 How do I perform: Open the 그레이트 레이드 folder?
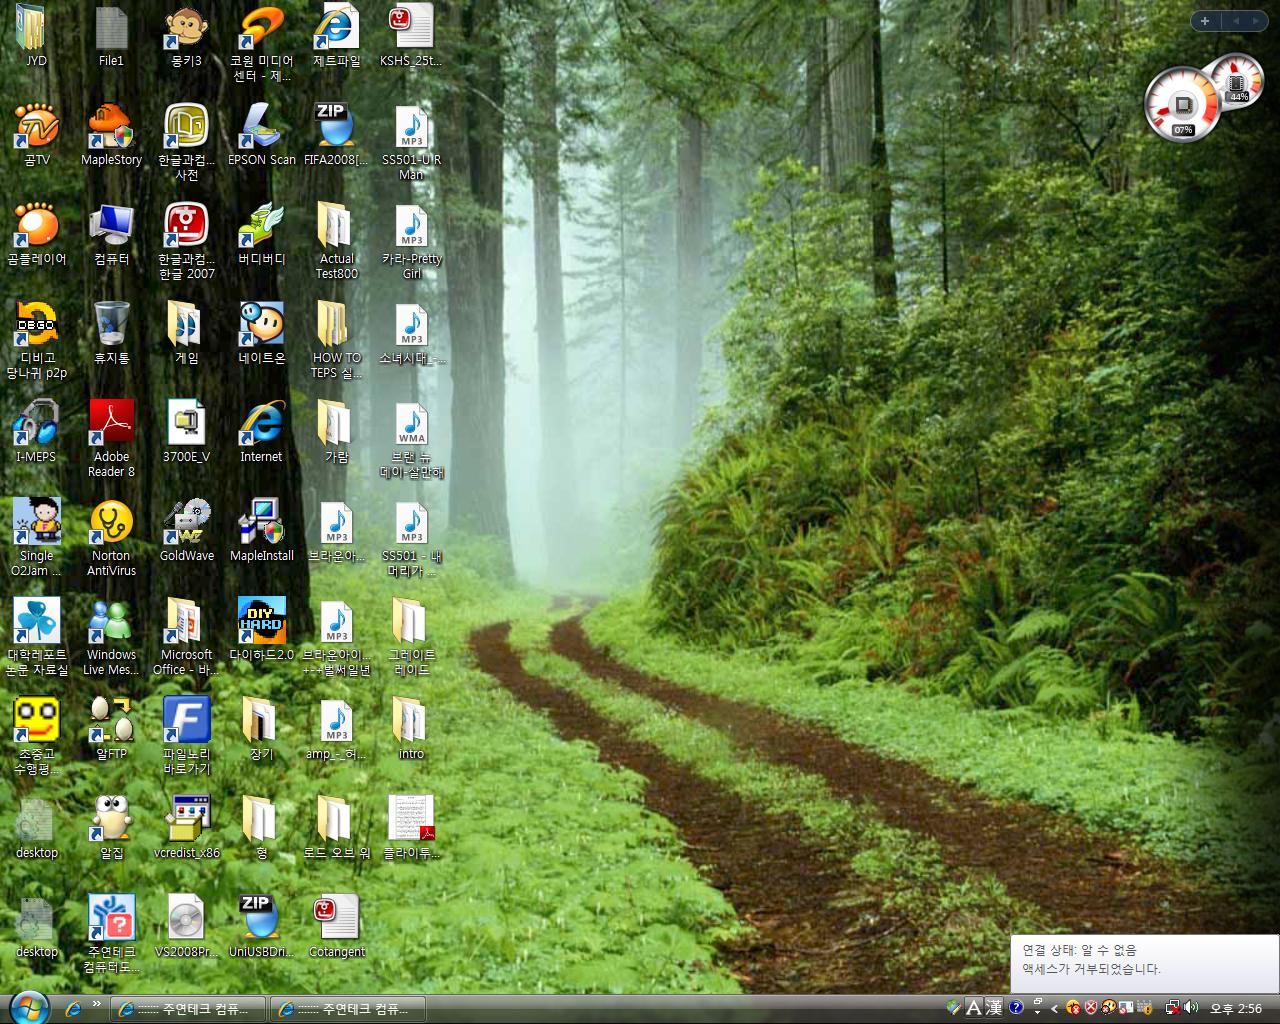(411, 636)
